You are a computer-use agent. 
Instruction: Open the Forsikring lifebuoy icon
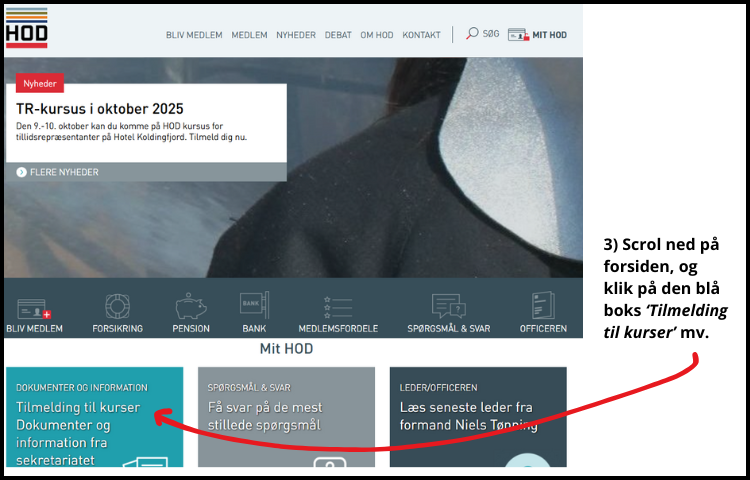(118, 306)
